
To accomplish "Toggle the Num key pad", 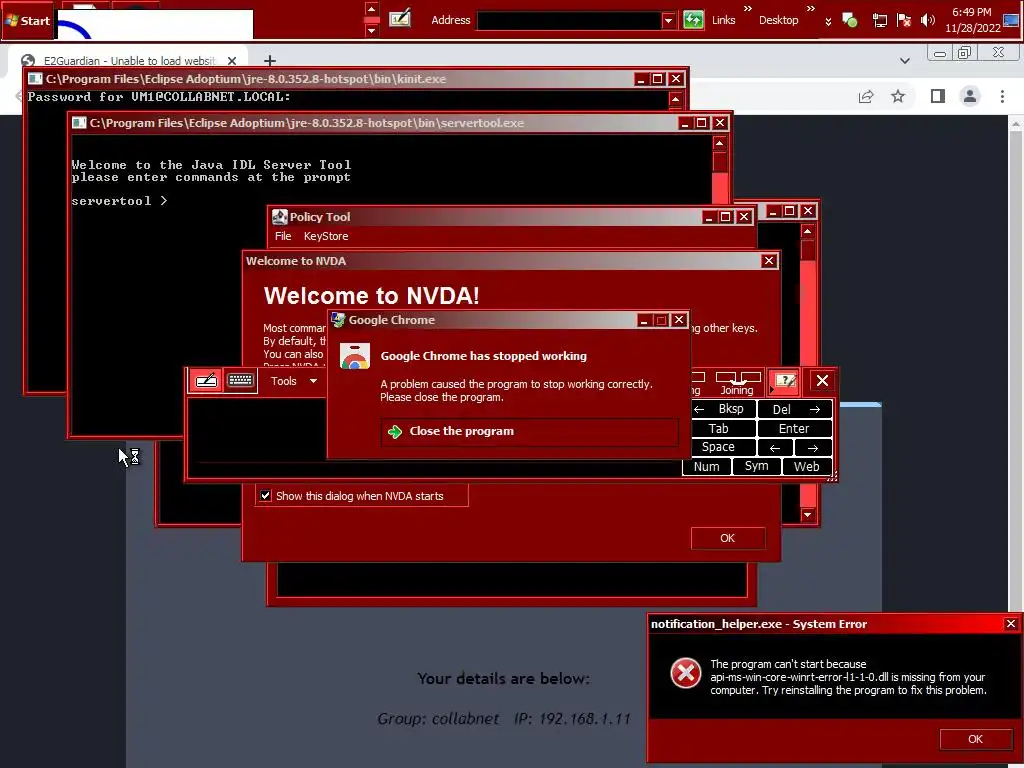I will tap(707, 466).
